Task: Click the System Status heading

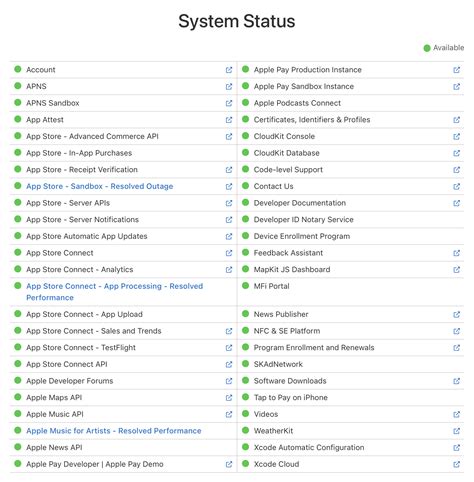Action: 237,21
